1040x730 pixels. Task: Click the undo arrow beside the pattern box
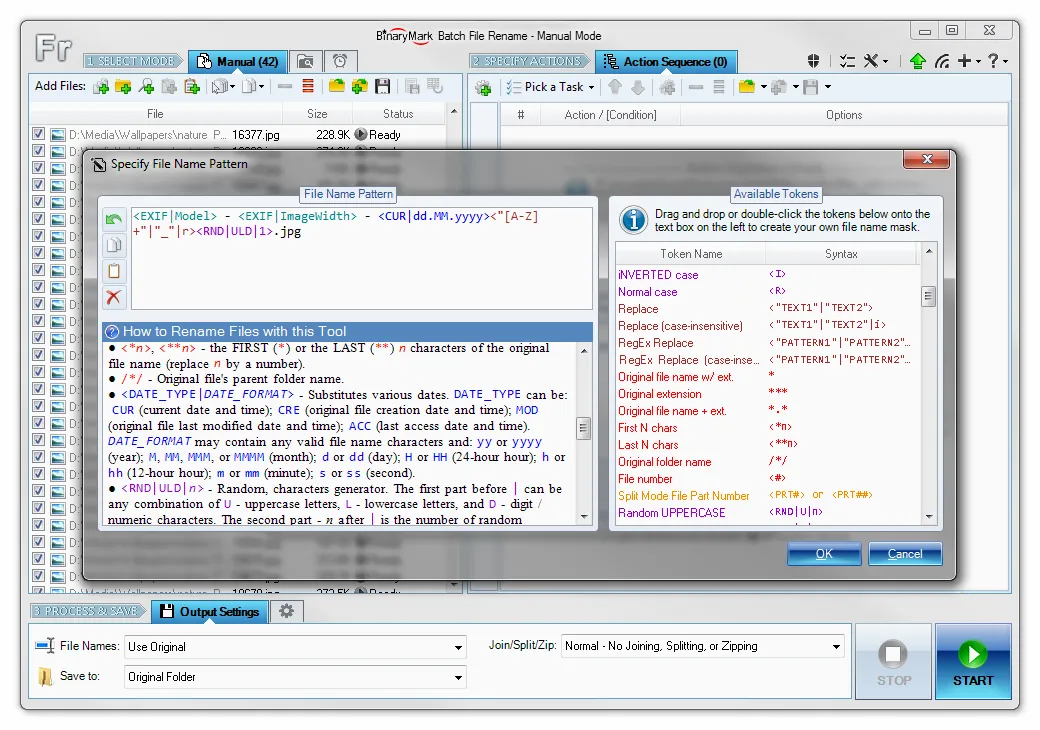click(x=114, y=219)
